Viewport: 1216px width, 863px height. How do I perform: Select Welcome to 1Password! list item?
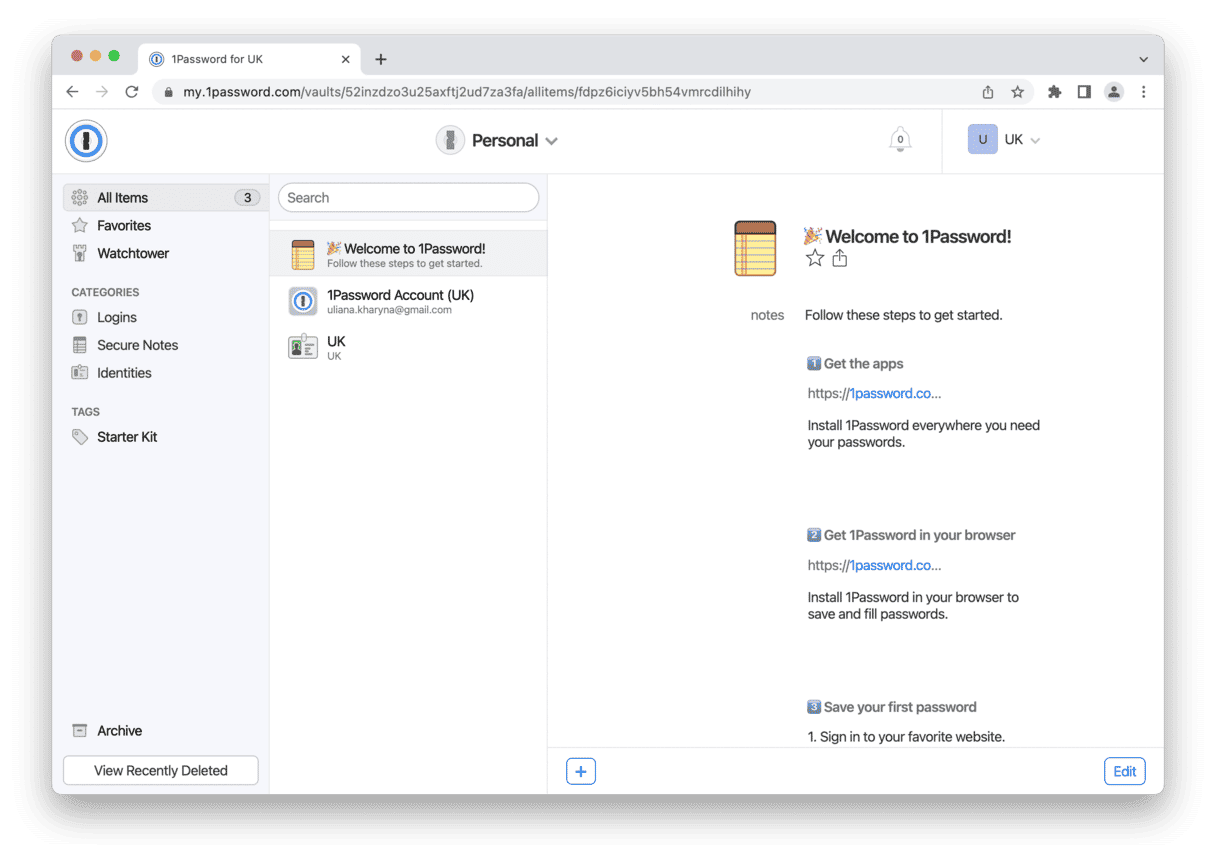pyautogui.click(x=409, y=254)
